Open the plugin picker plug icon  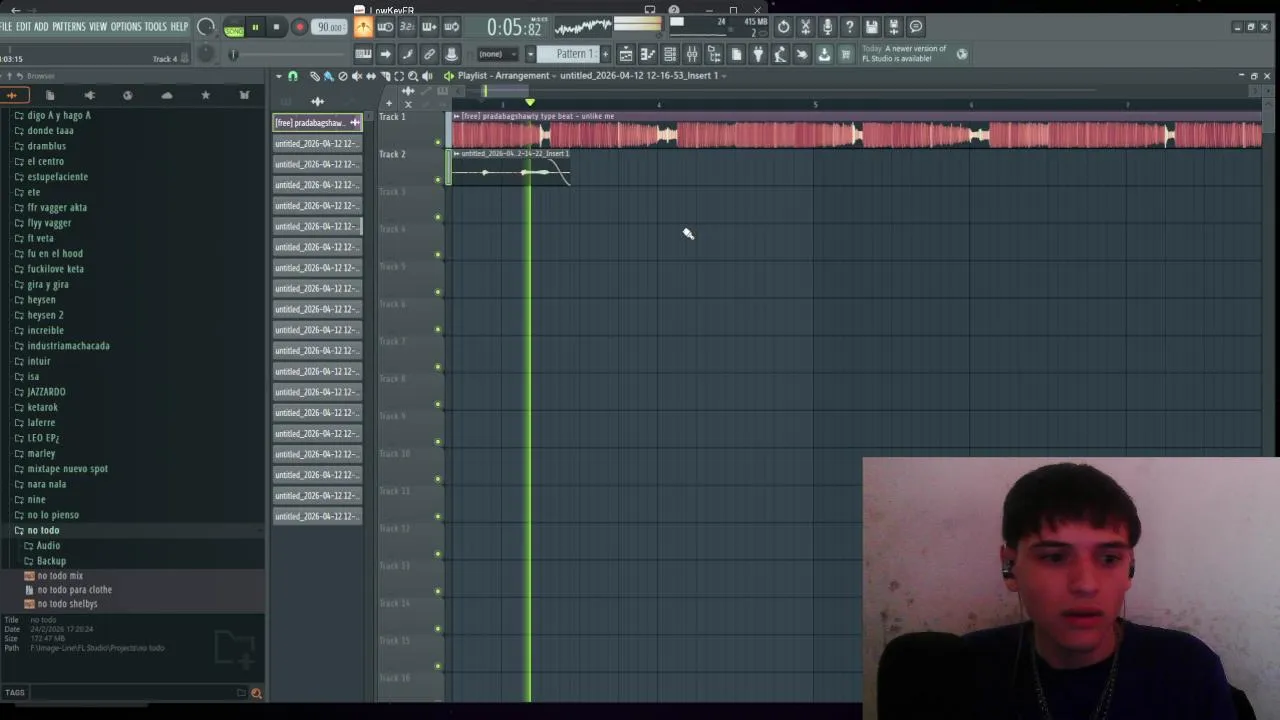[757, 54]
